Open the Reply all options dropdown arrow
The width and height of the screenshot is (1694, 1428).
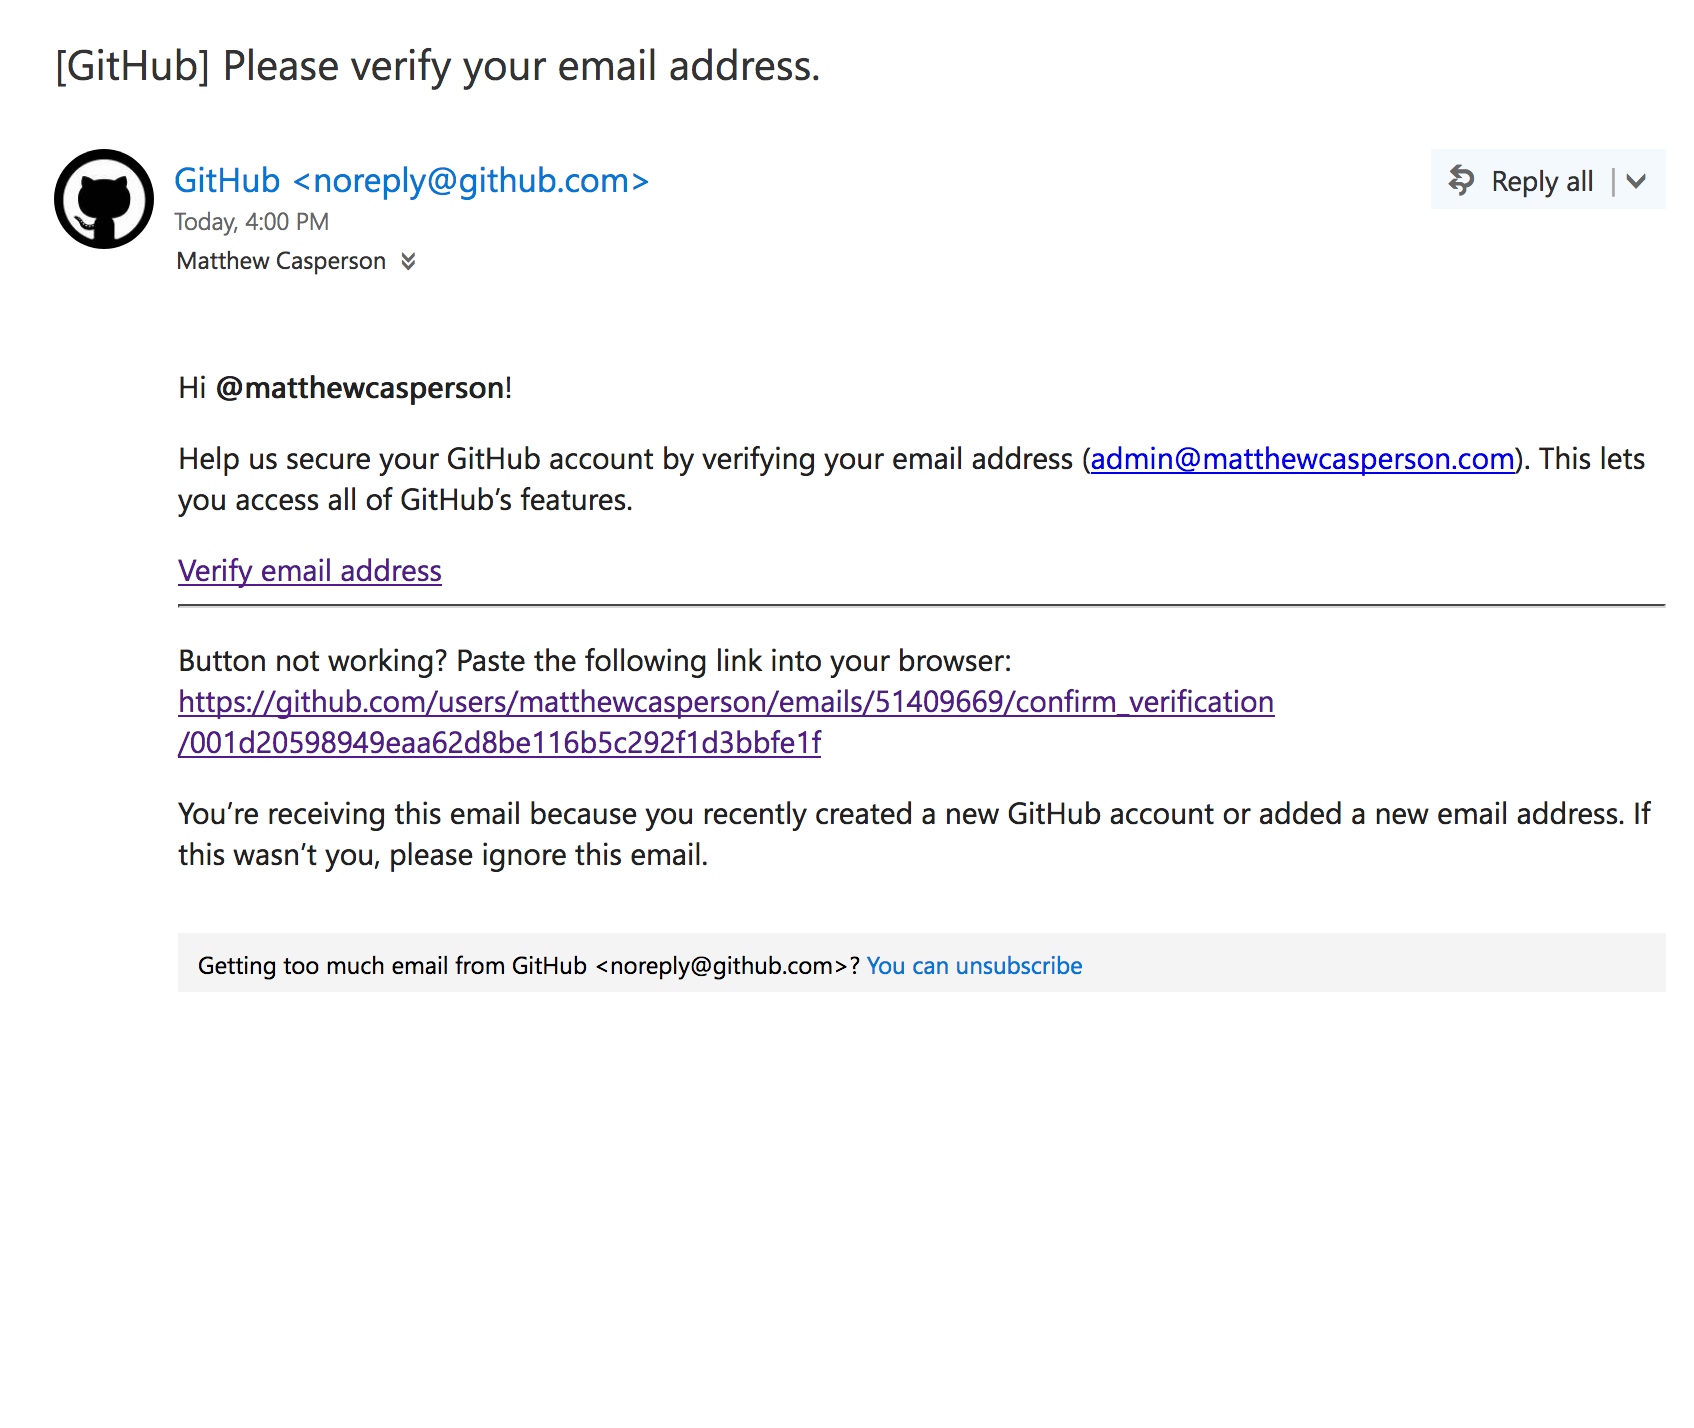click(1636, 181)
